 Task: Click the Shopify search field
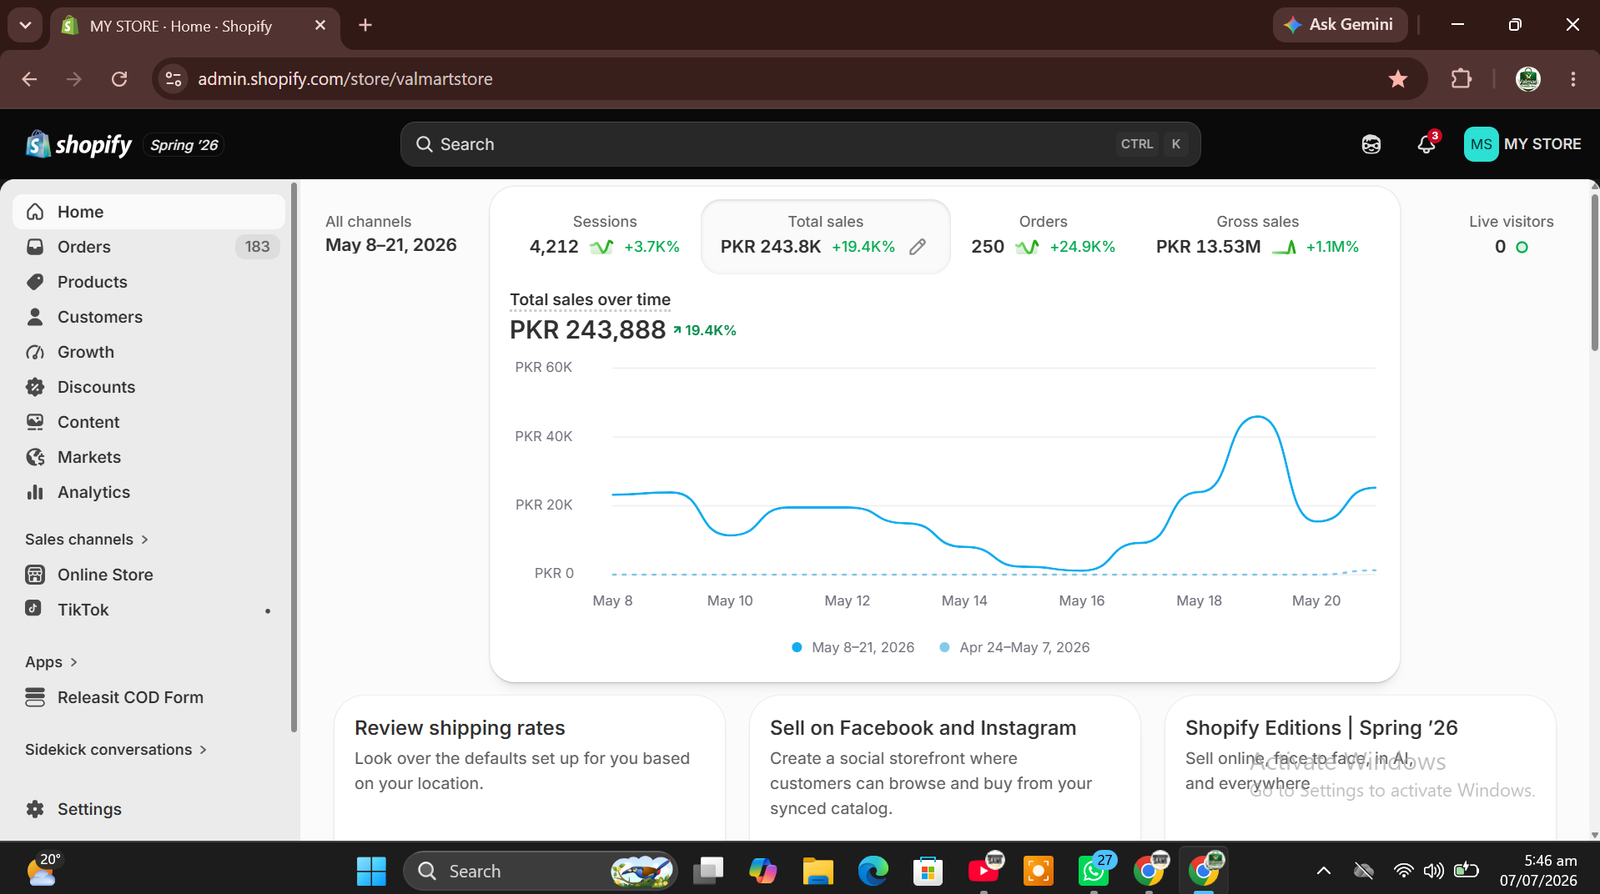point(800,144)
